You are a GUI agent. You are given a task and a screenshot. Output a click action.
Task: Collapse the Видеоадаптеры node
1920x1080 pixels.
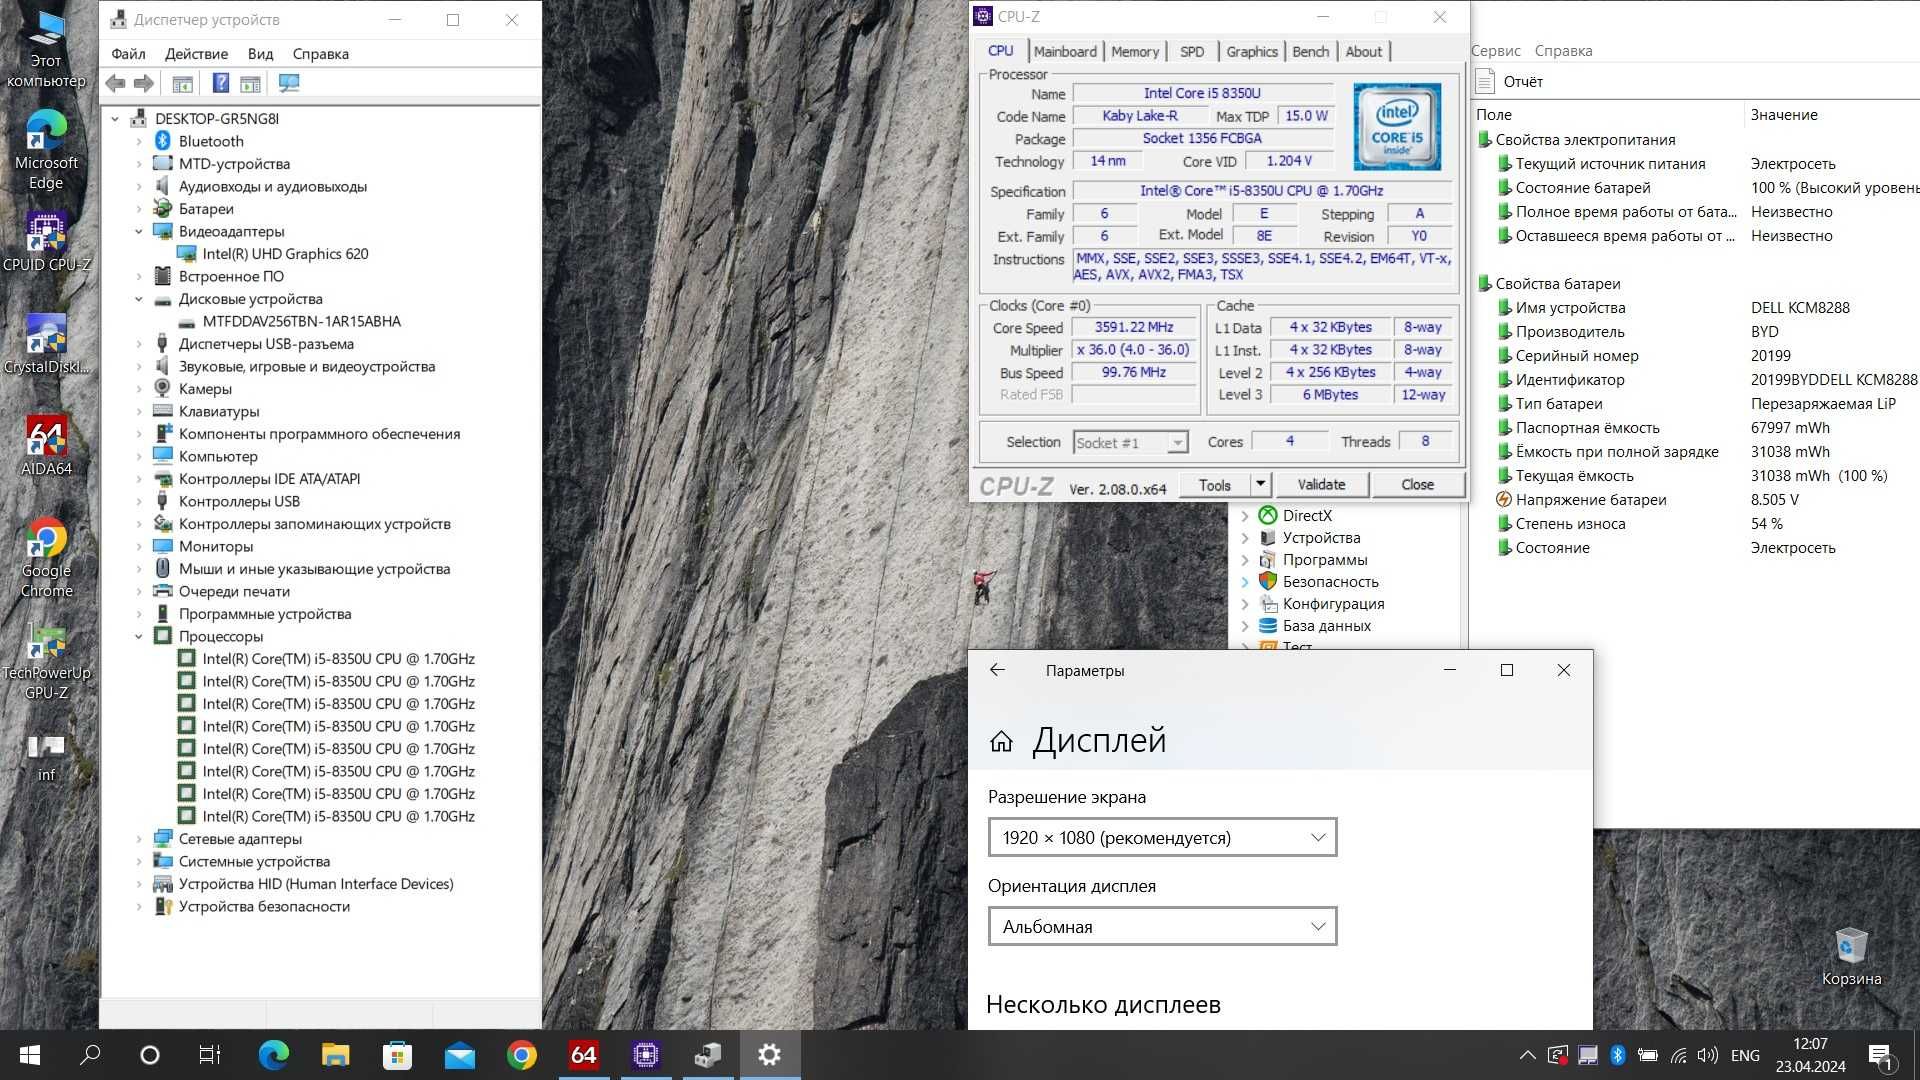pos(139,232)
